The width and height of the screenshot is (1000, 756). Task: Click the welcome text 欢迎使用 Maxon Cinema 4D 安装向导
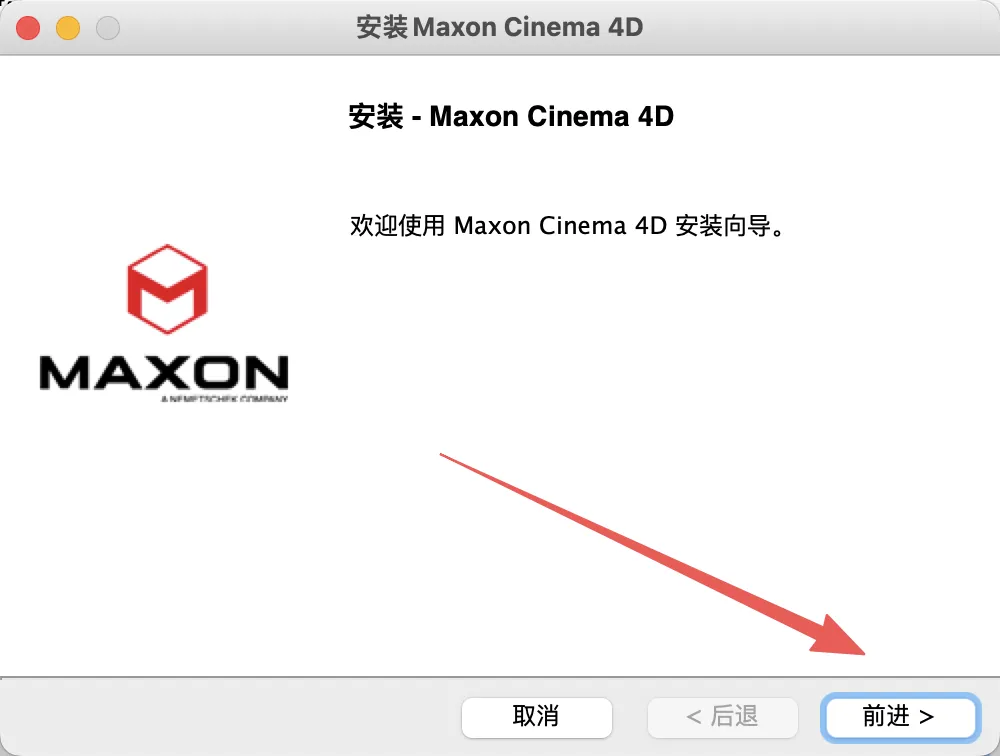567,226
